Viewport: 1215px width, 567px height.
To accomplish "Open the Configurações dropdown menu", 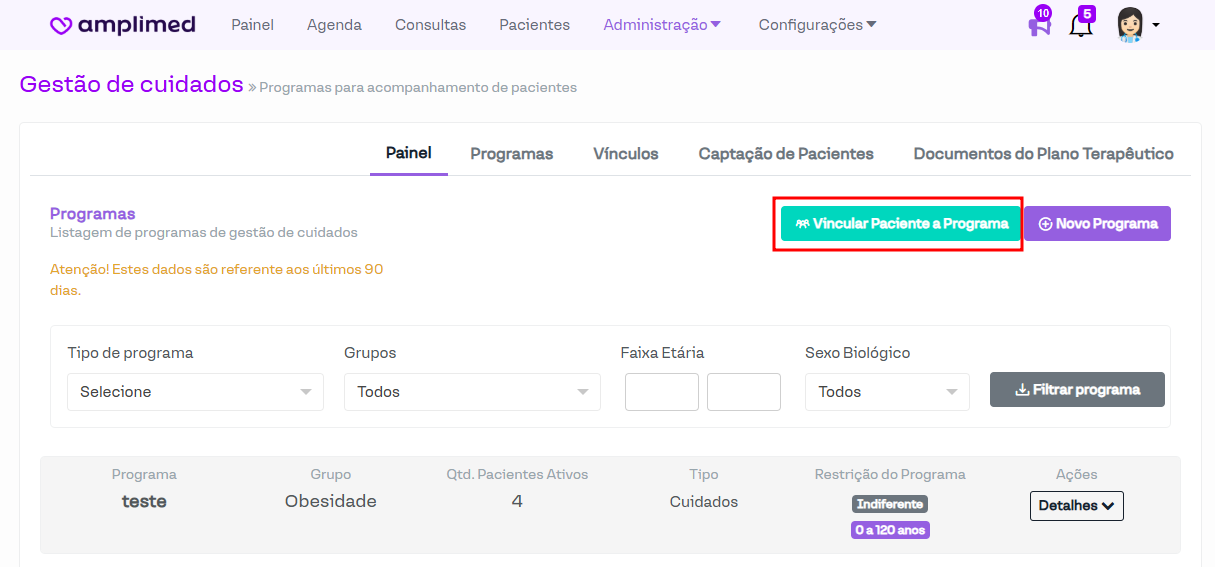I will click(x=817, y=25).
